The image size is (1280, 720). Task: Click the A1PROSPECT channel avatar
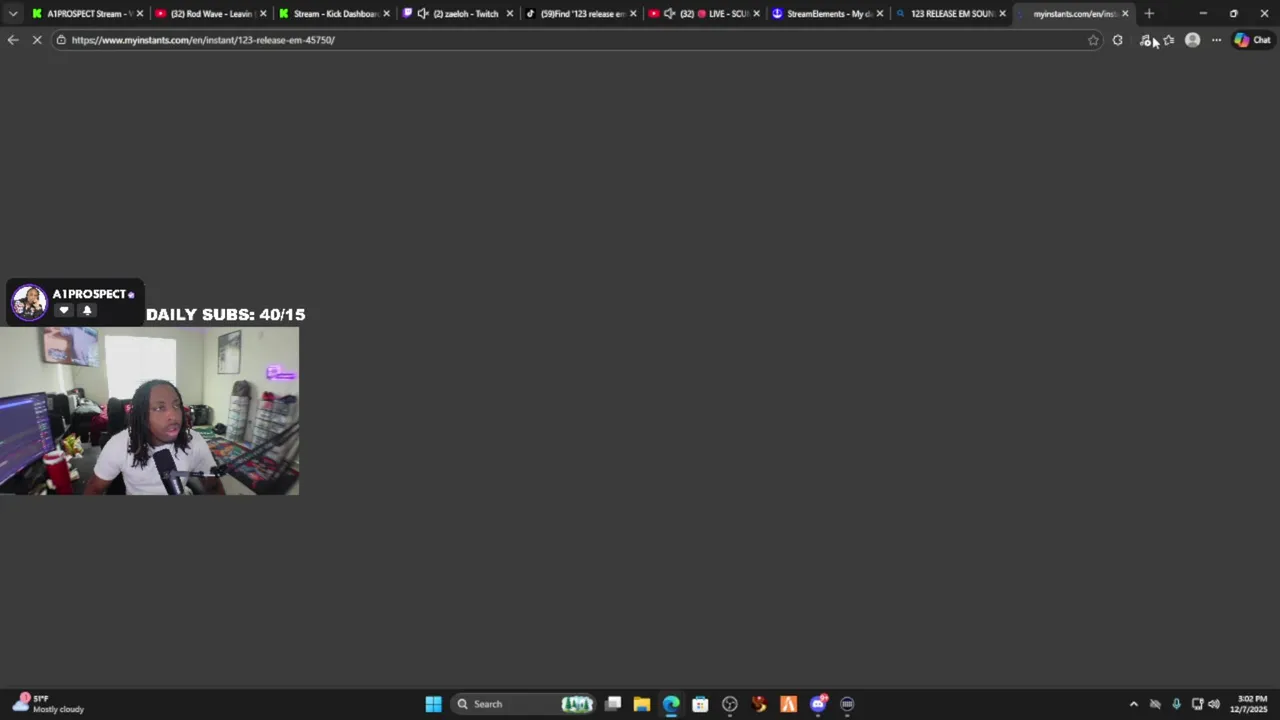tap(29, 302)
